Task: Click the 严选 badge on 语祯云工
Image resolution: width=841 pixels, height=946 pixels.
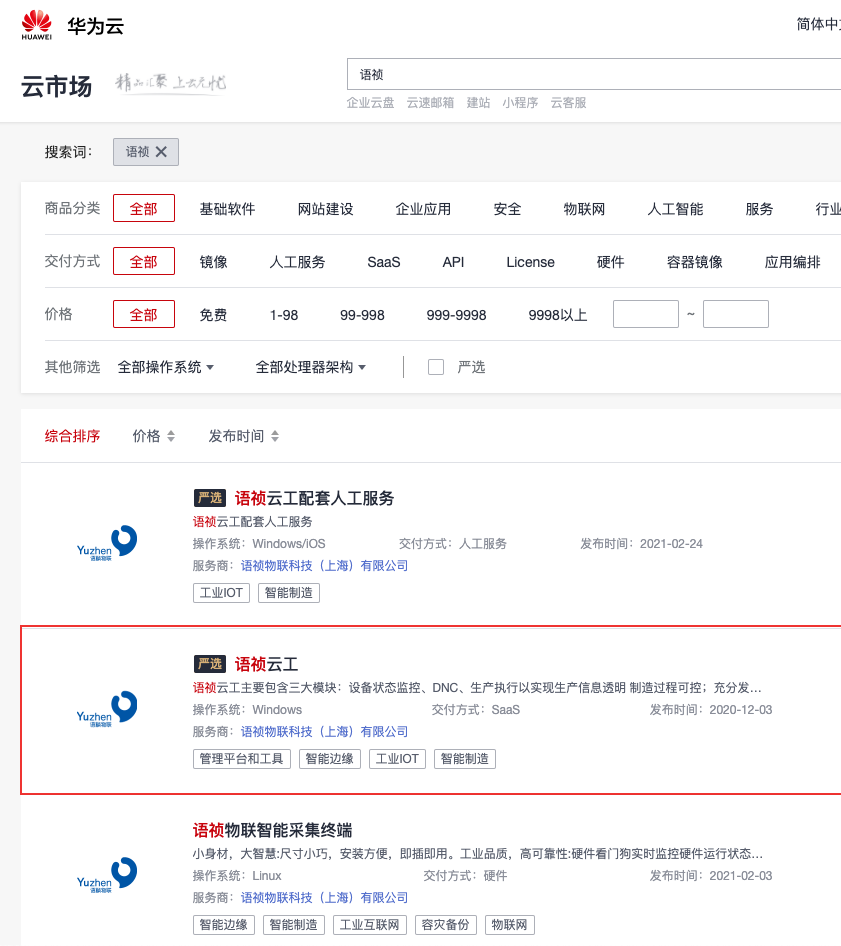Action: pyautogui.click(x=210, y=664)
